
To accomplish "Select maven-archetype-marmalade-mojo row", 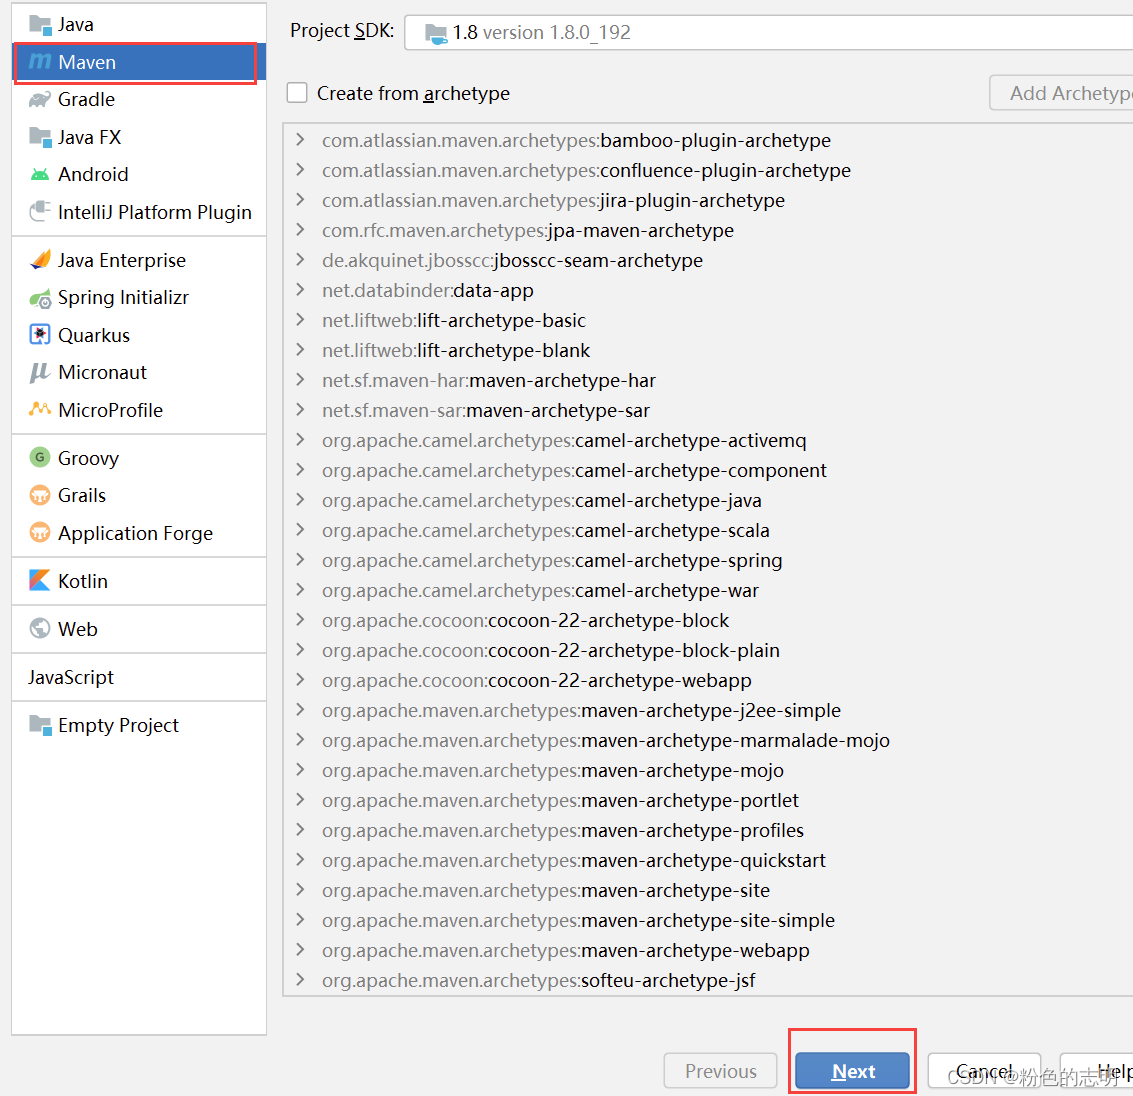I will (x=708, y=741).
